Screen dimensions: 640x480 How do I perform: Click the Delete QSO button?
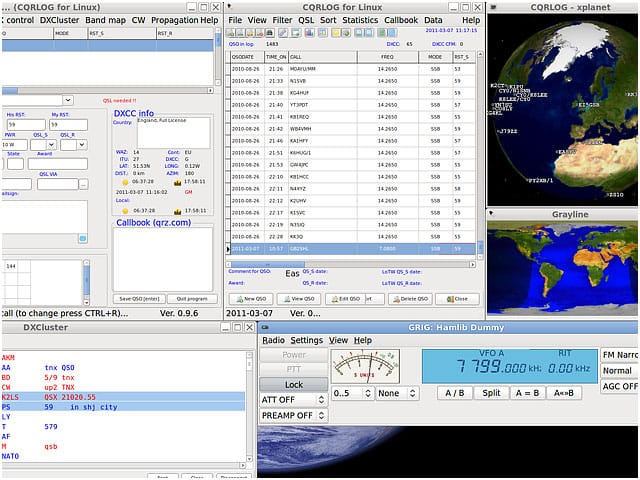(410, 299)
